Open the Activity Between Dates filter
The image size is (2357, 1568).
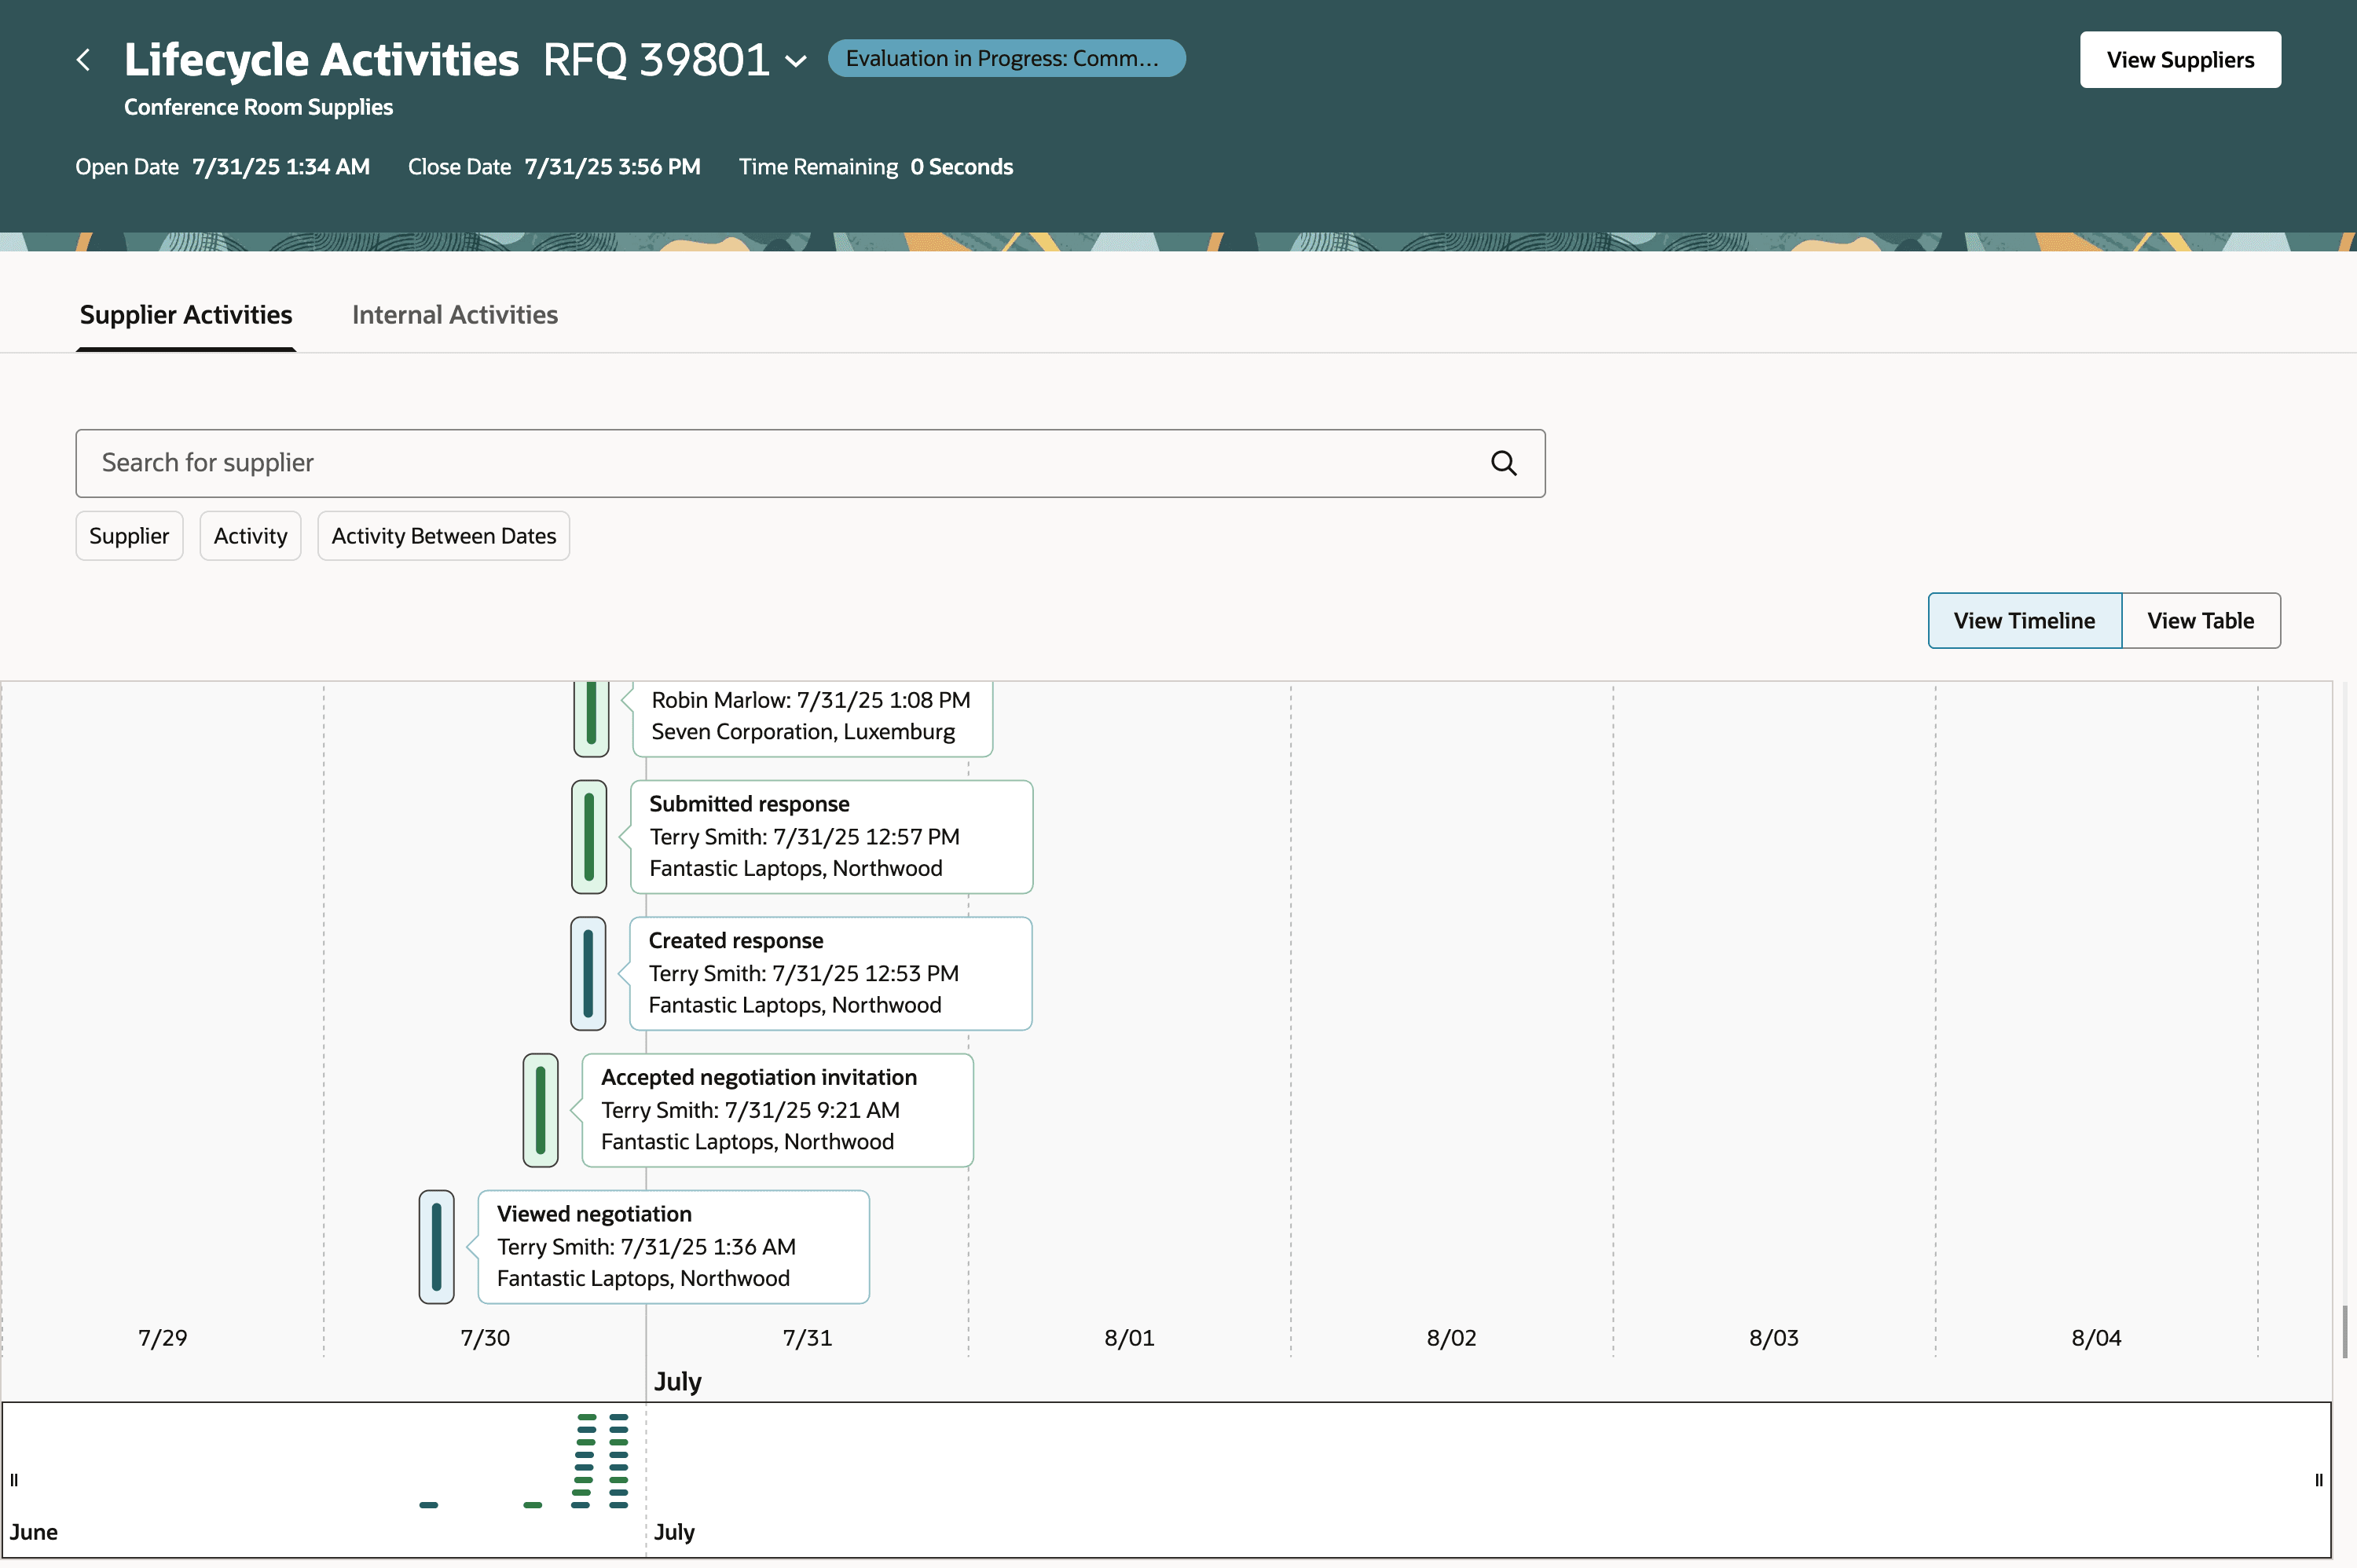point(443,536)
